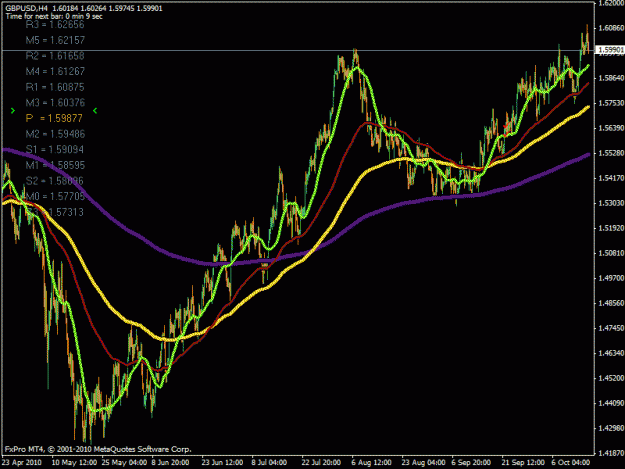
Task: Click the GBPUSD,H4 chart title text
Action: (27, 8)
